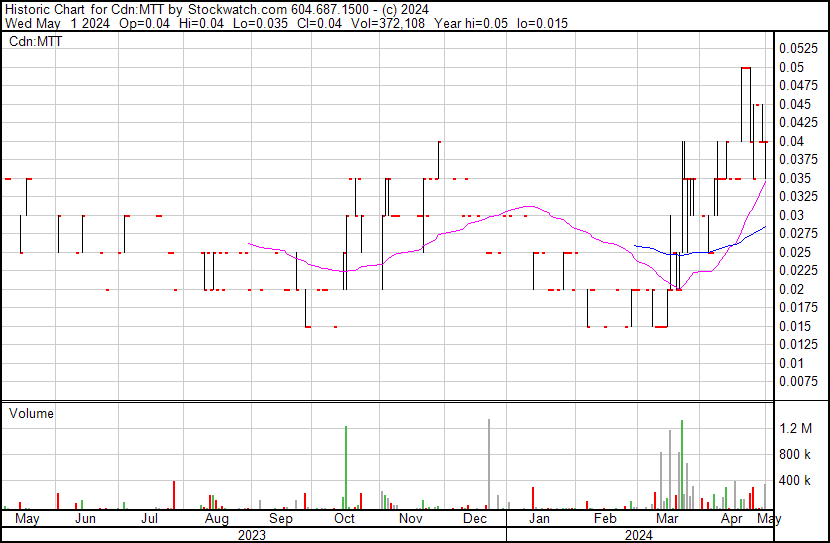830x543 pixels.
Task: Click the '1.2 M' volume axis label
Action: pyautogui.click(x=796, y=428)
